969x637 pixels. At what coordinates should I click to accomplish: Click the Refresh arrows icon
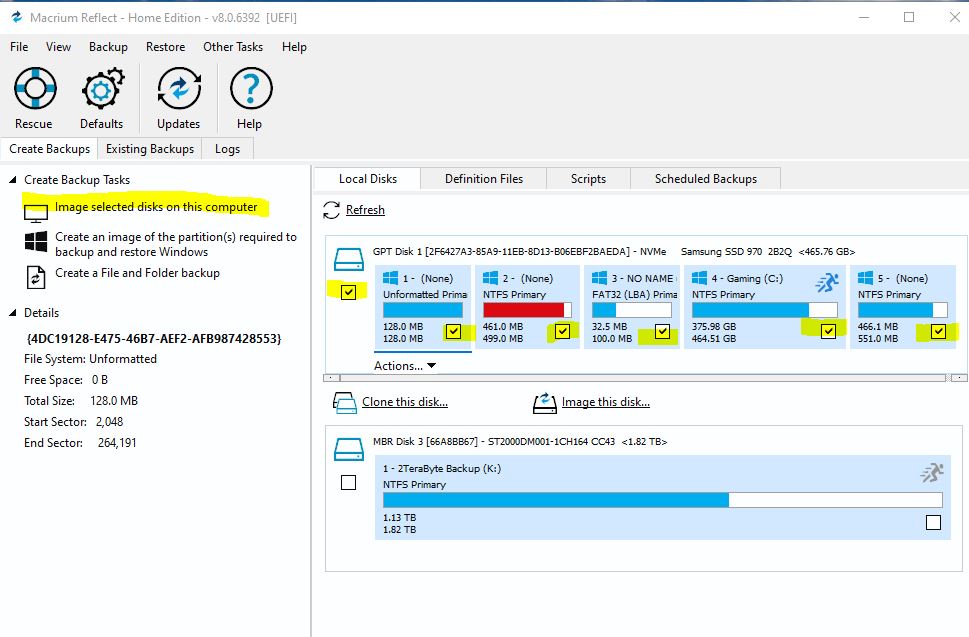coord(332,210)
